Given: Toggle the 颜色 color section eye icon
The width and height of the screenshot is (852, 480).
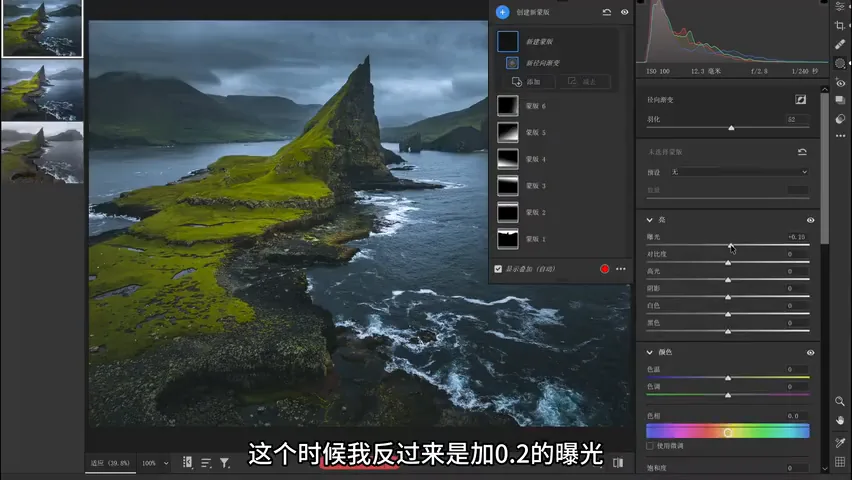Looking at the screenshot, I should pos(810,353).
